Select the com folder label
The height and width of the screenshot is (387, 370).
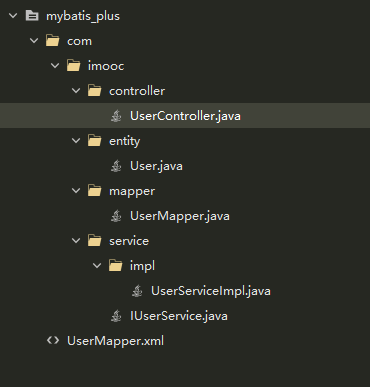point(79,41)
